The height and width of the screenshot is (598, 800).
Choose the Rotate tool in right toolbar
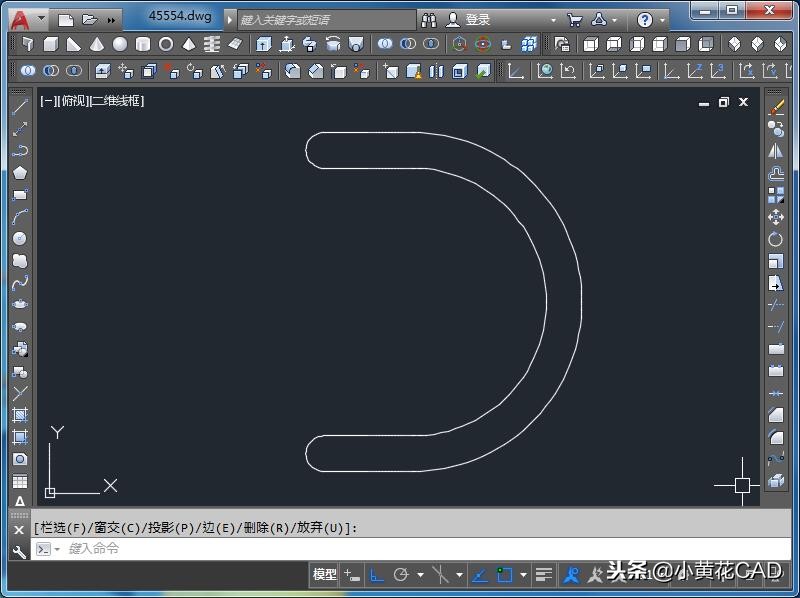[x=776, y=239]
